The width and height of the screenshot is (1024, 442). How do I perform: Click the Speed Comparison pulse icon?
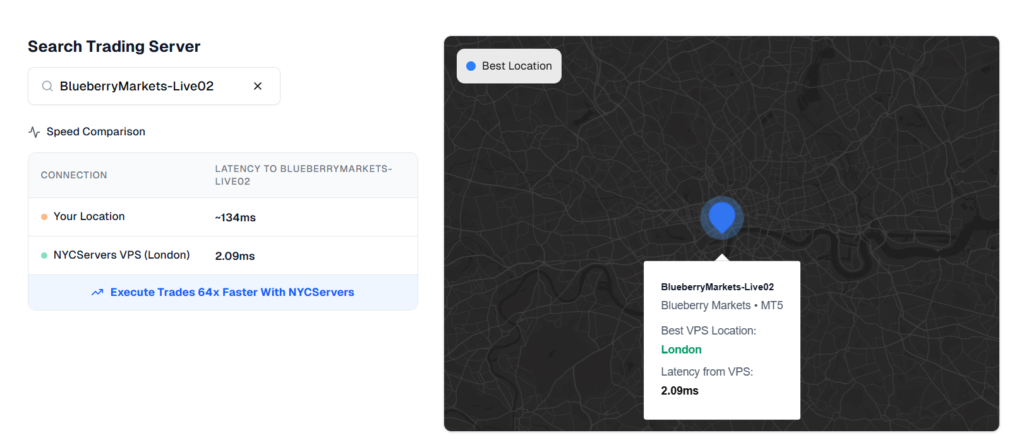click(x=34, y=132)
